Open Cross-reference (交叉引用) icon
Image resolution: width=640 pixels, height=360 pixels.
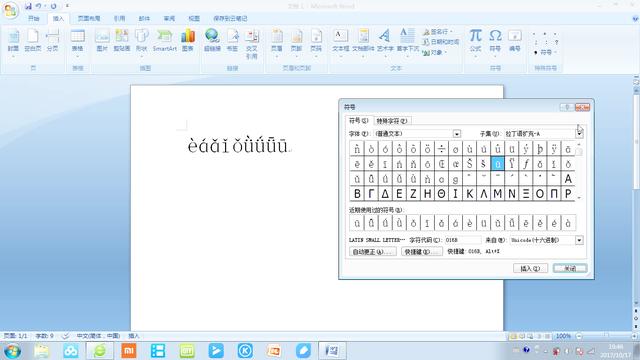[251, 44]
